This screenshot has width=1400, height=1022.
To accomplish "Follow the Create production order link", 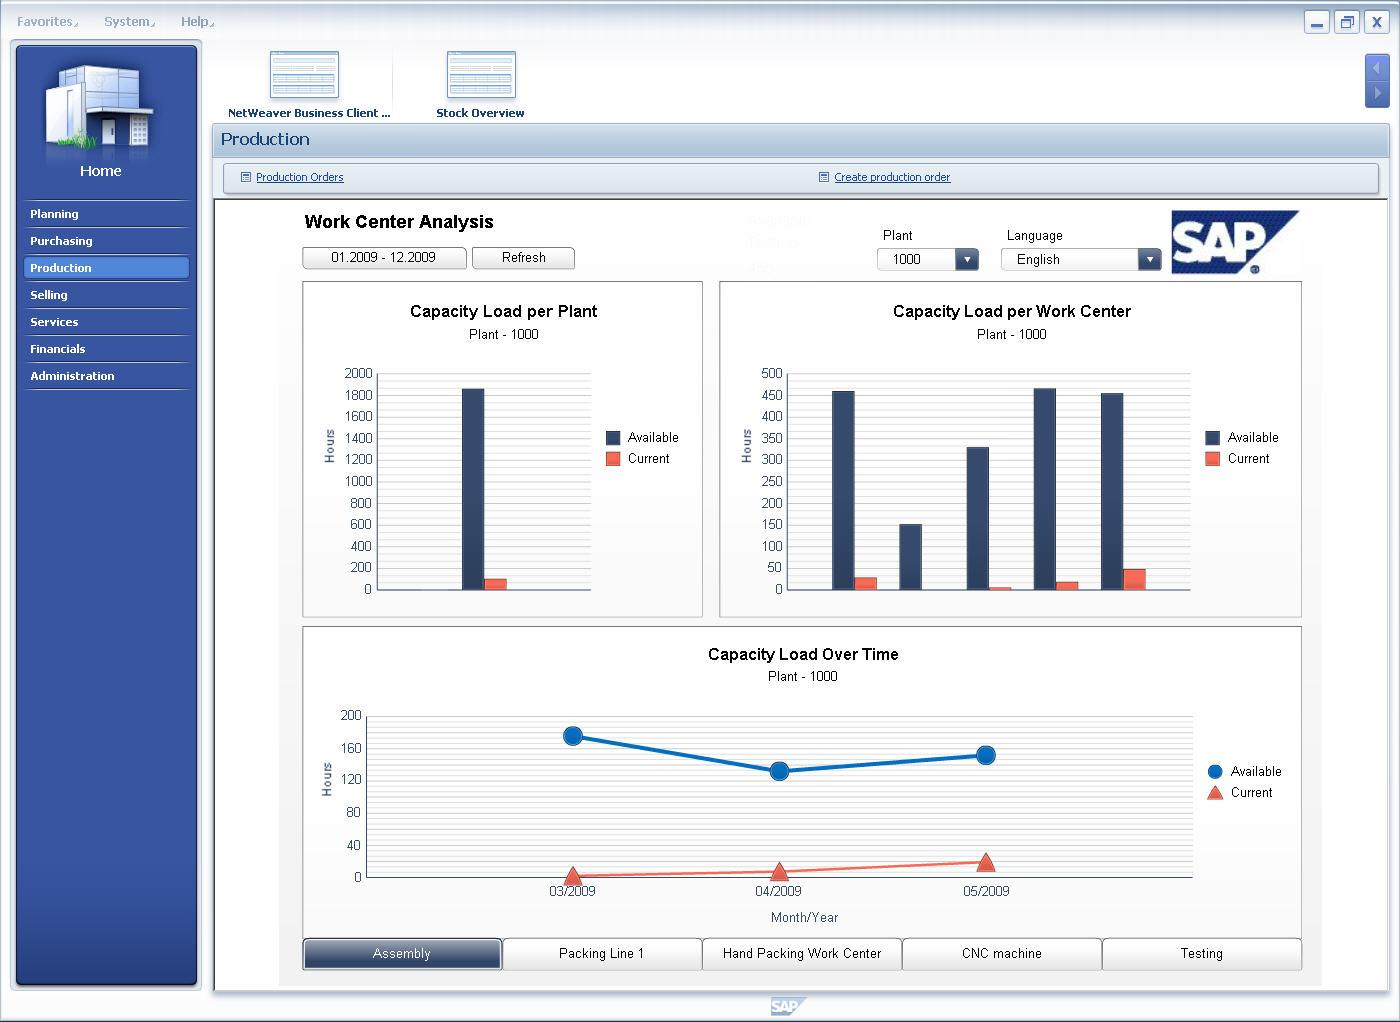I will point(892,177).
